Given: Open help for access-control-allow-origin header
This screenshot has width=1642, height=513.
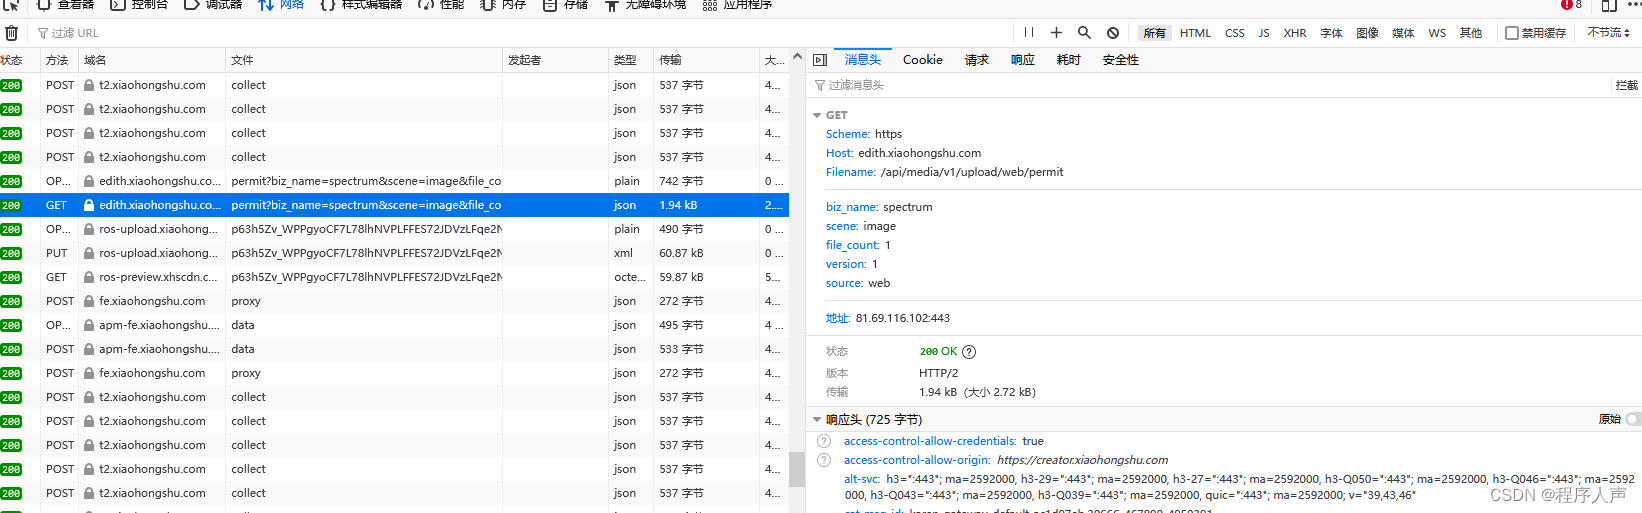Looking at the screenshot, I should click(x=824, y=460).
